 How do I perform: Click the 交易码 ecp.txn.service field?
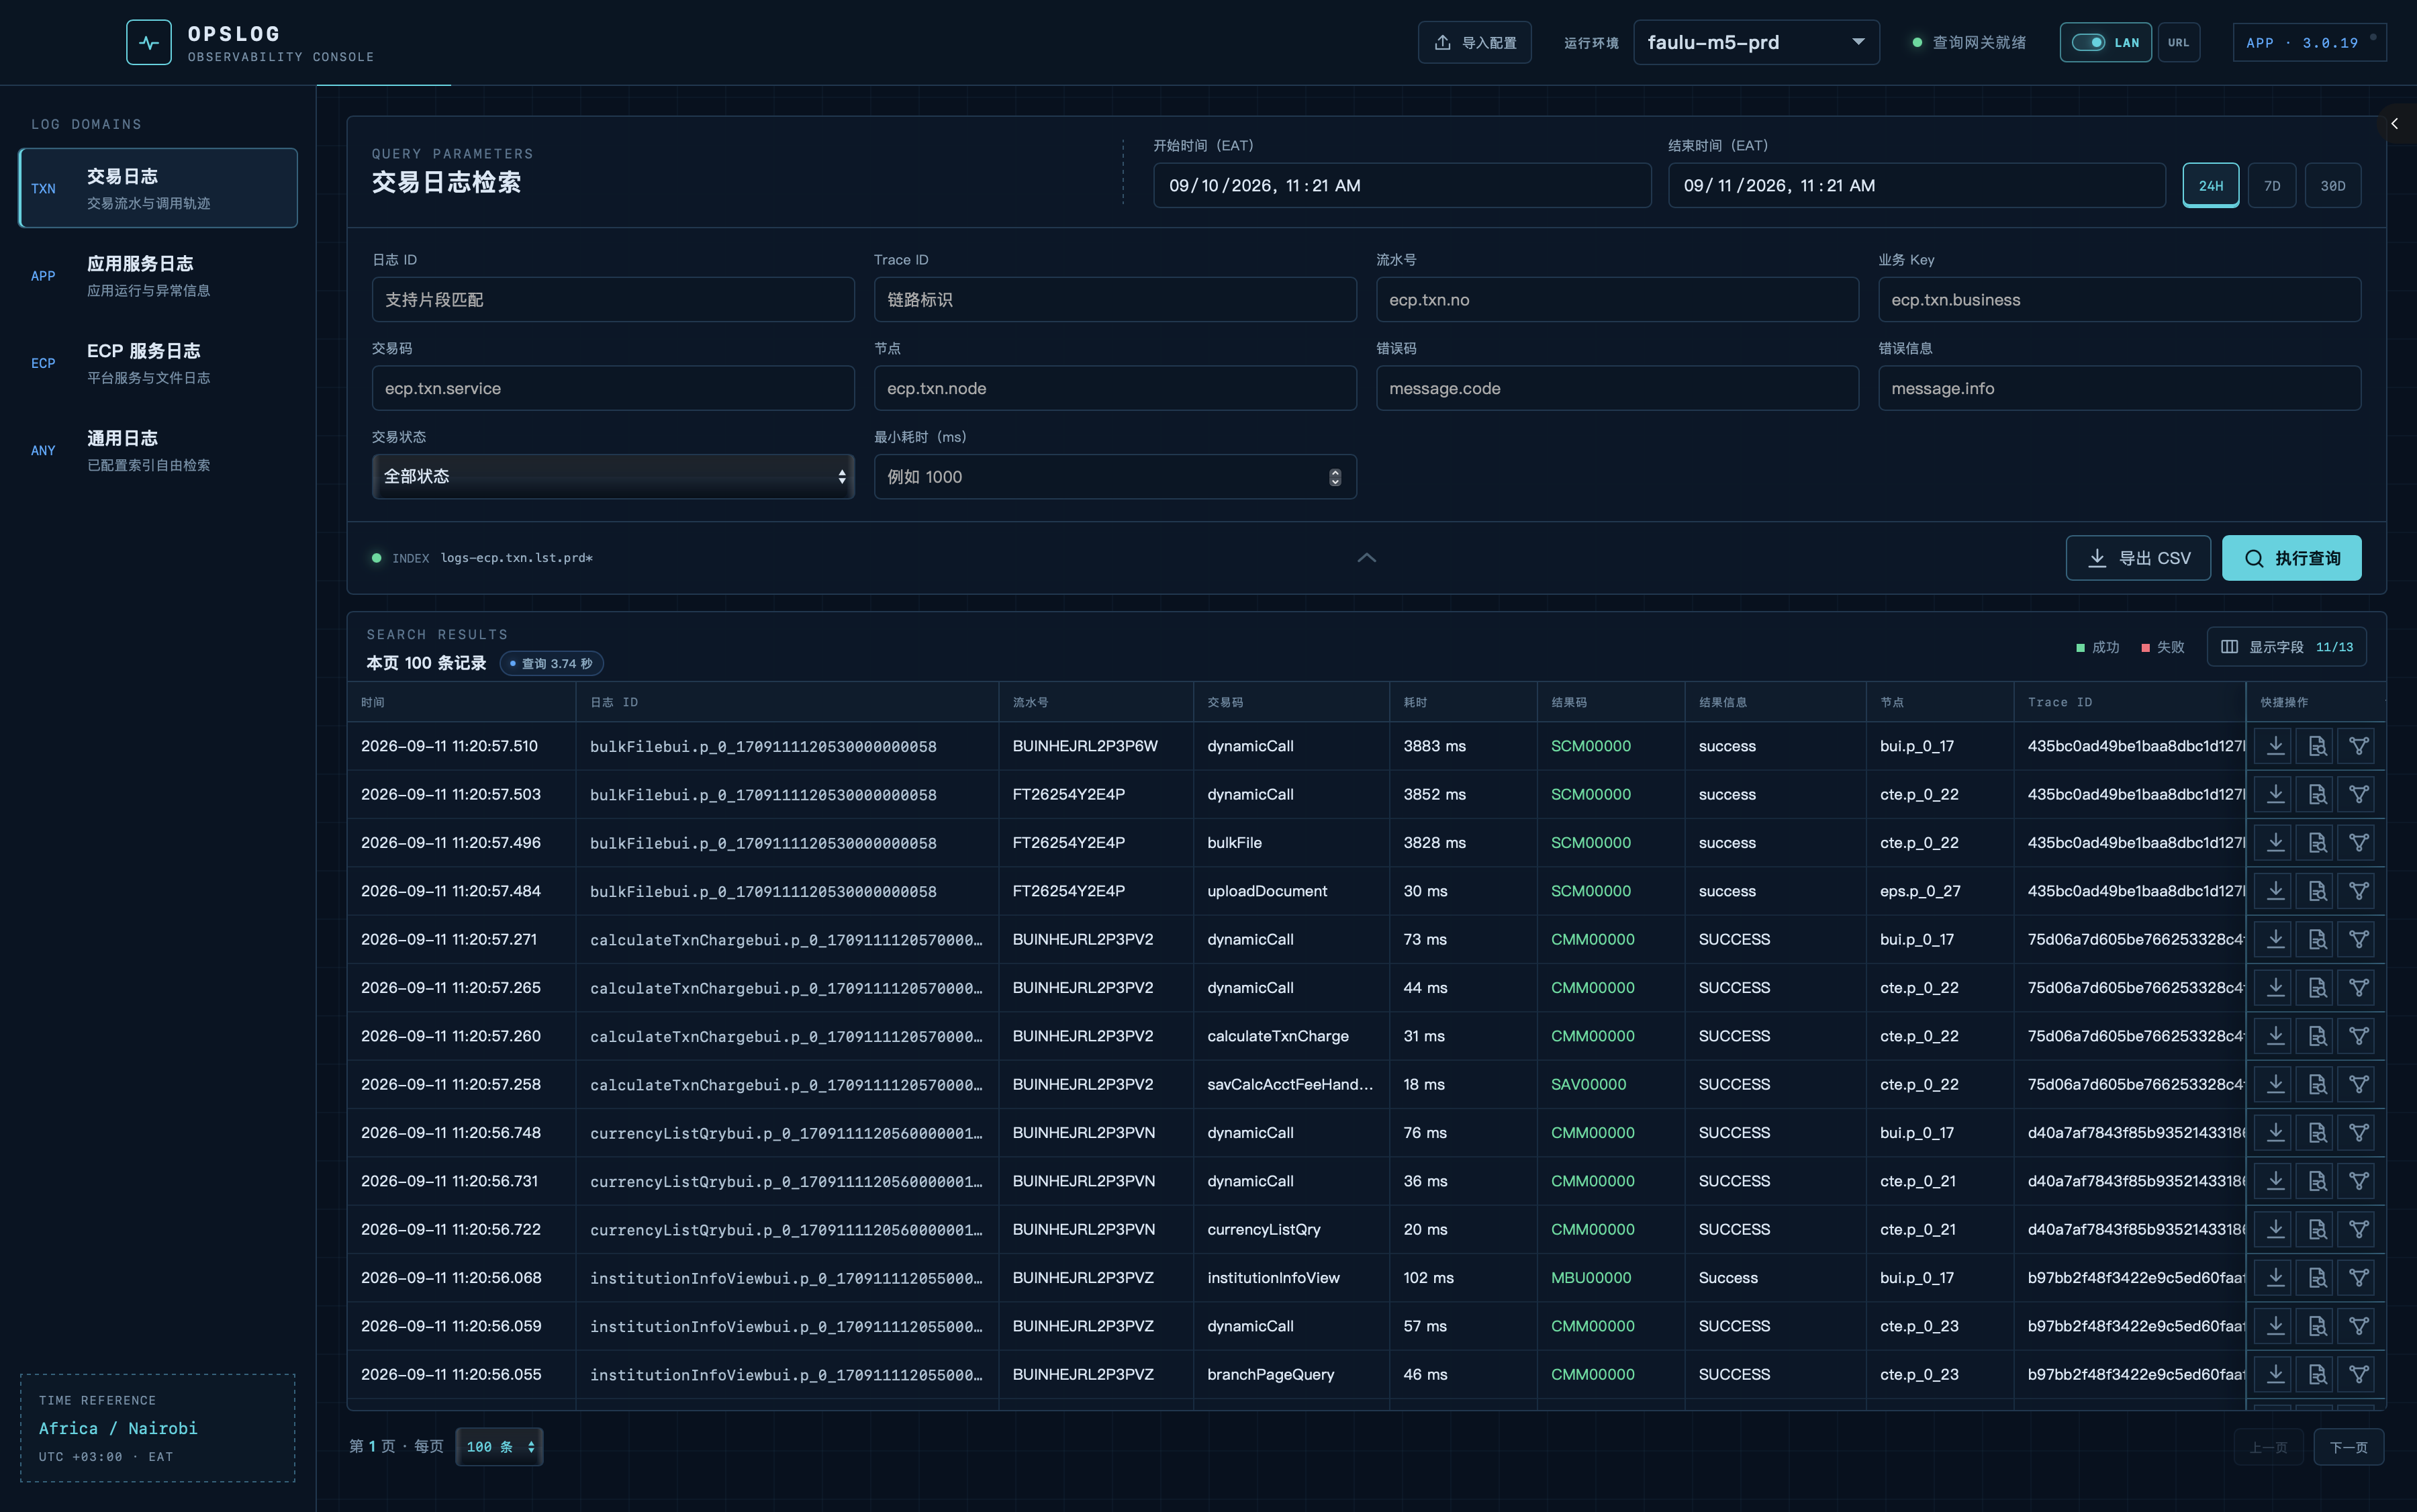point(613,388)
